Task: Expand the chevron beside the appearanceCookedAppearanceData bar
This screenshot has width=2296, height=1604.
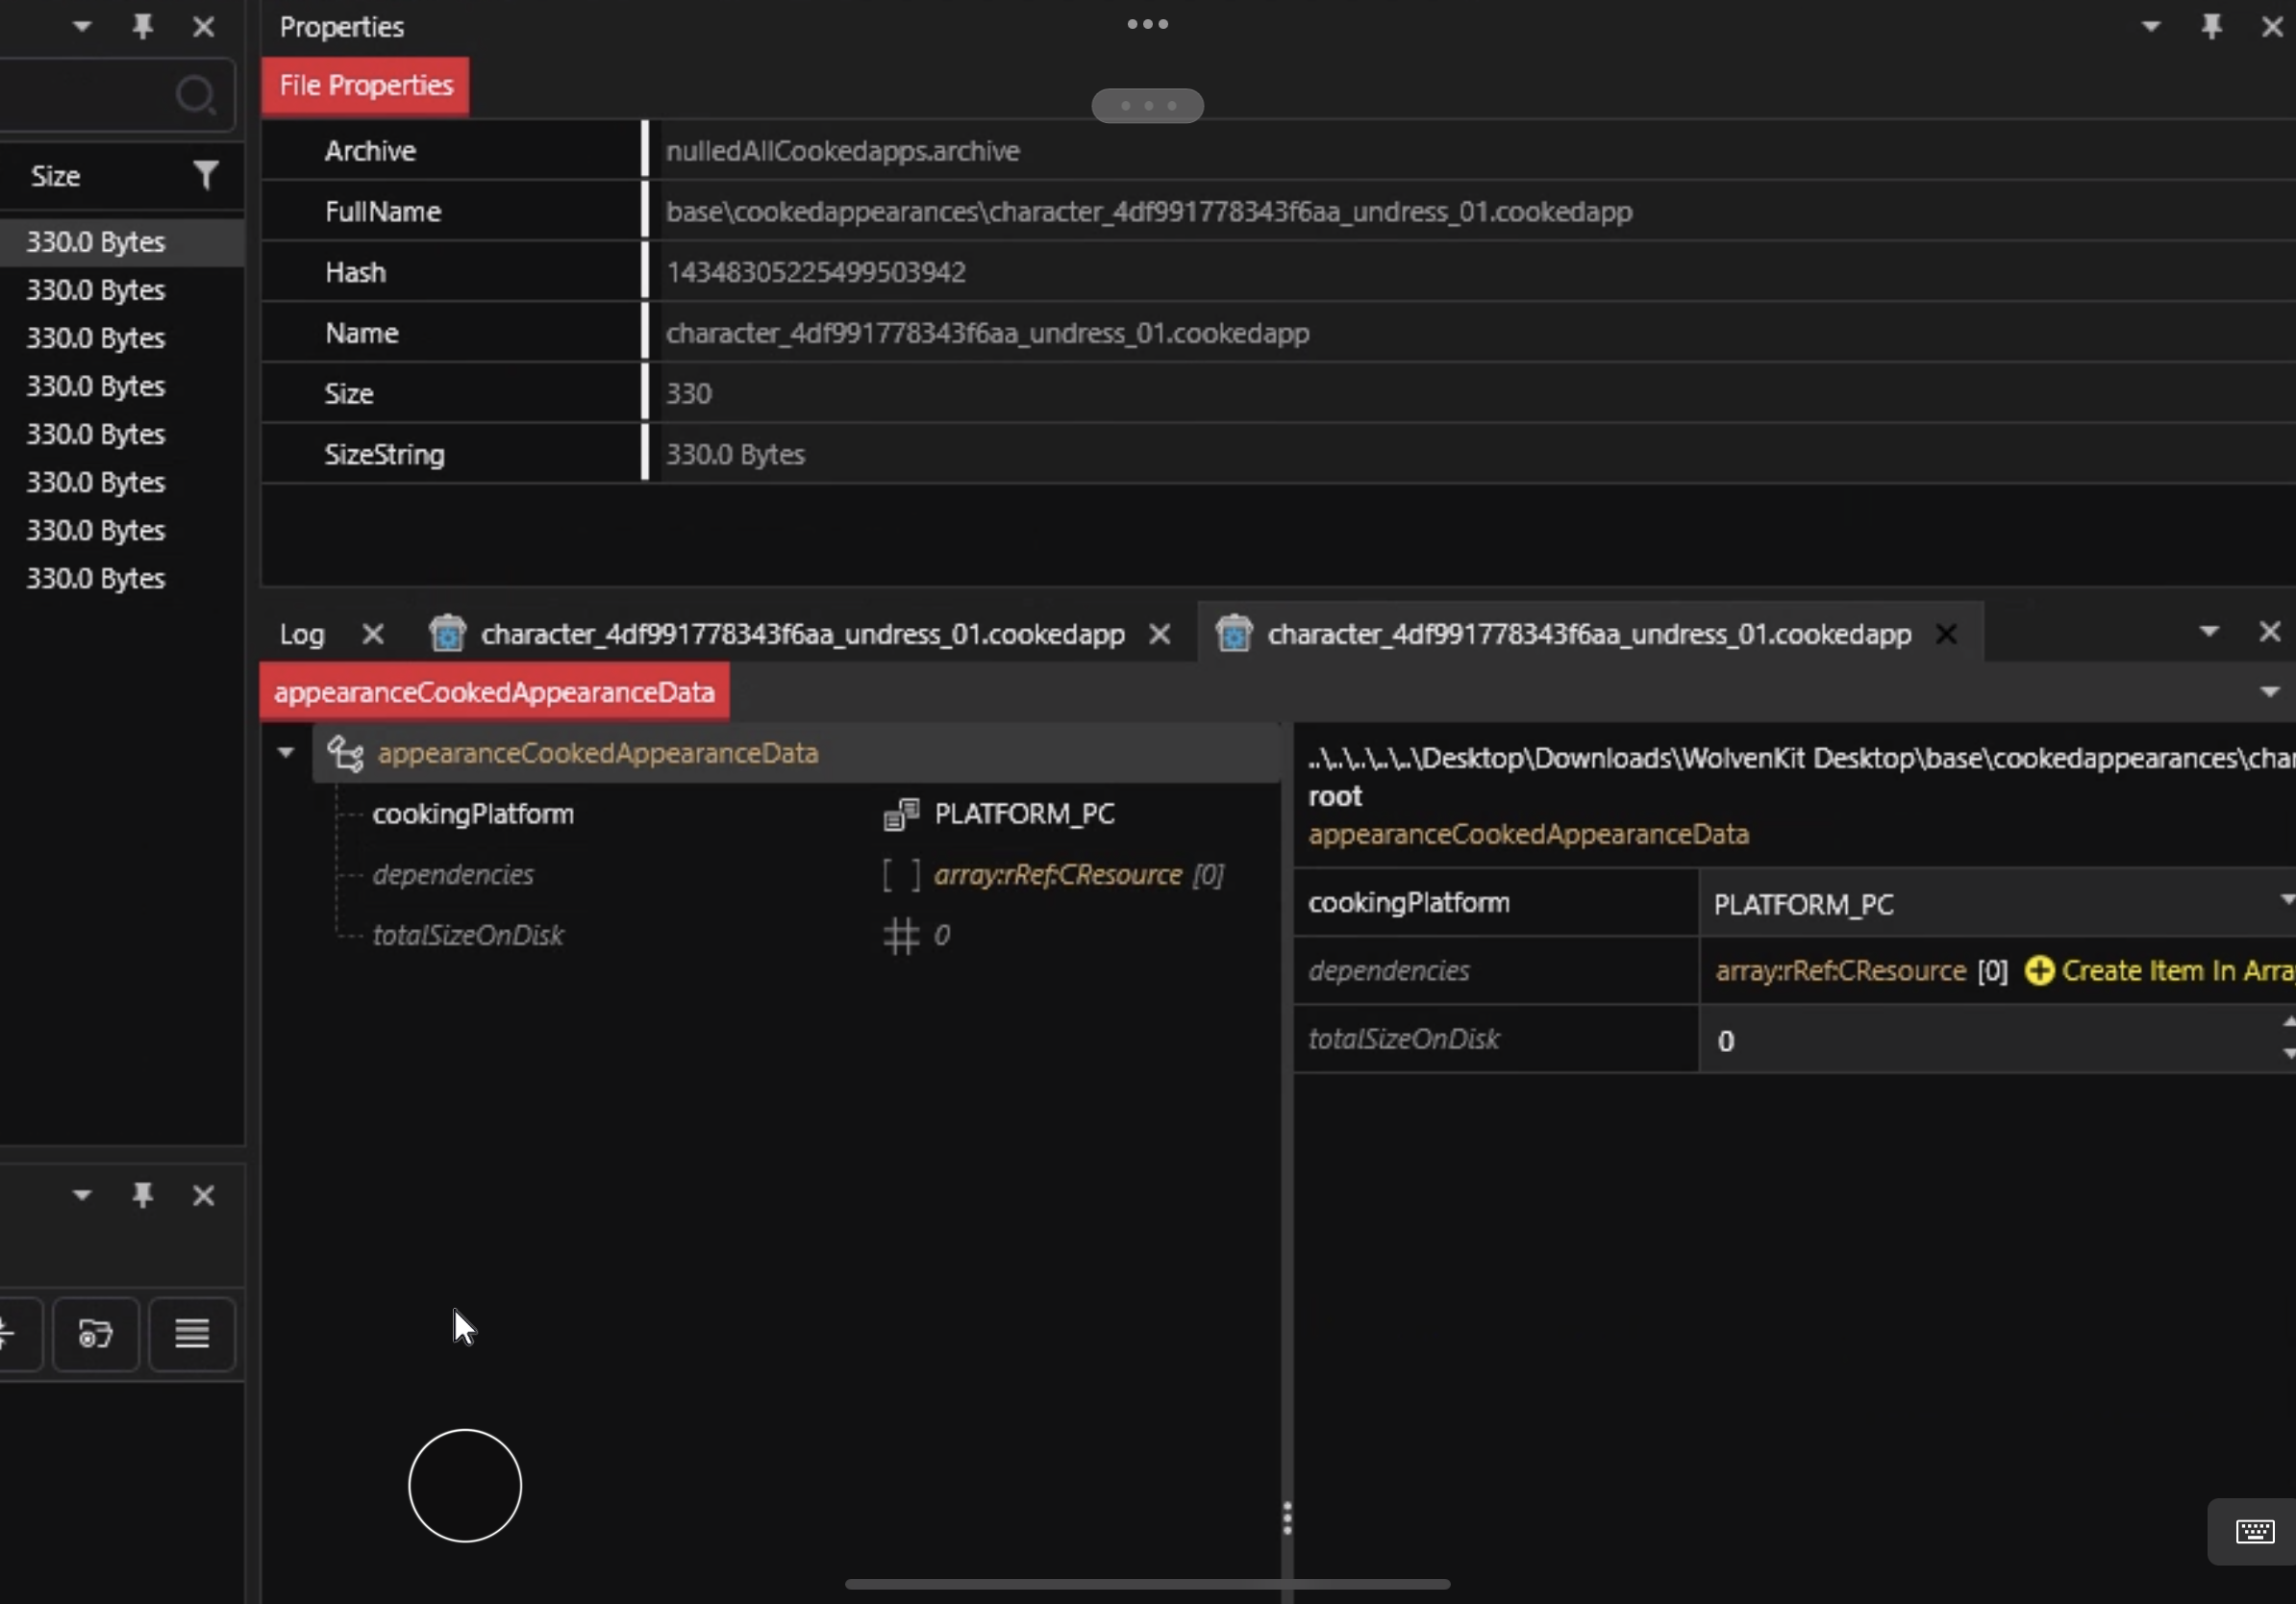Action: 2268,691
